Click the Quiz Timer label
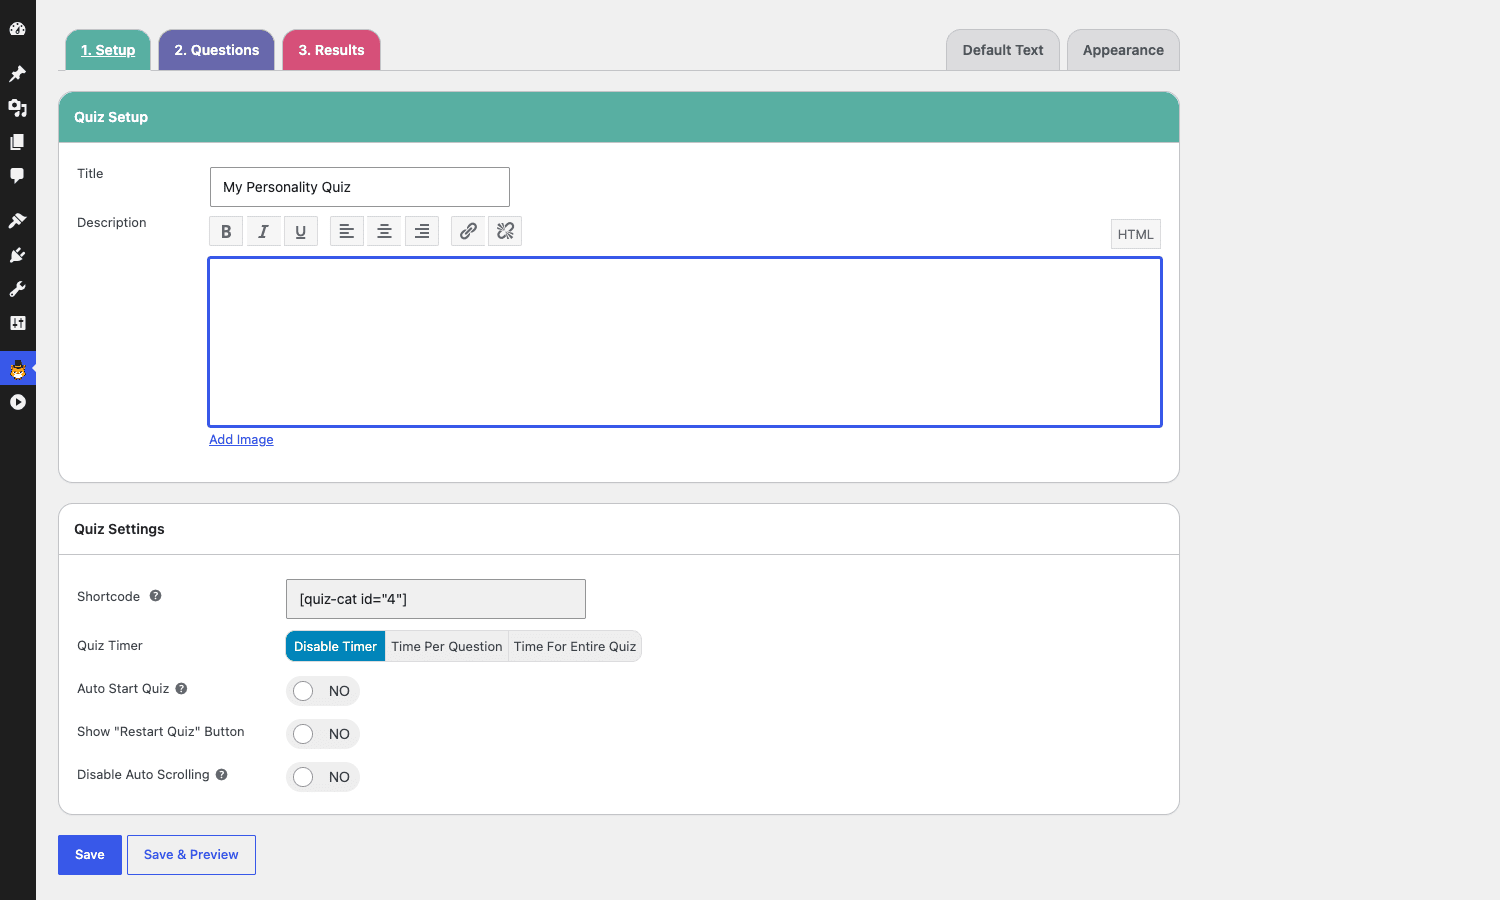 tap(110, 646)
